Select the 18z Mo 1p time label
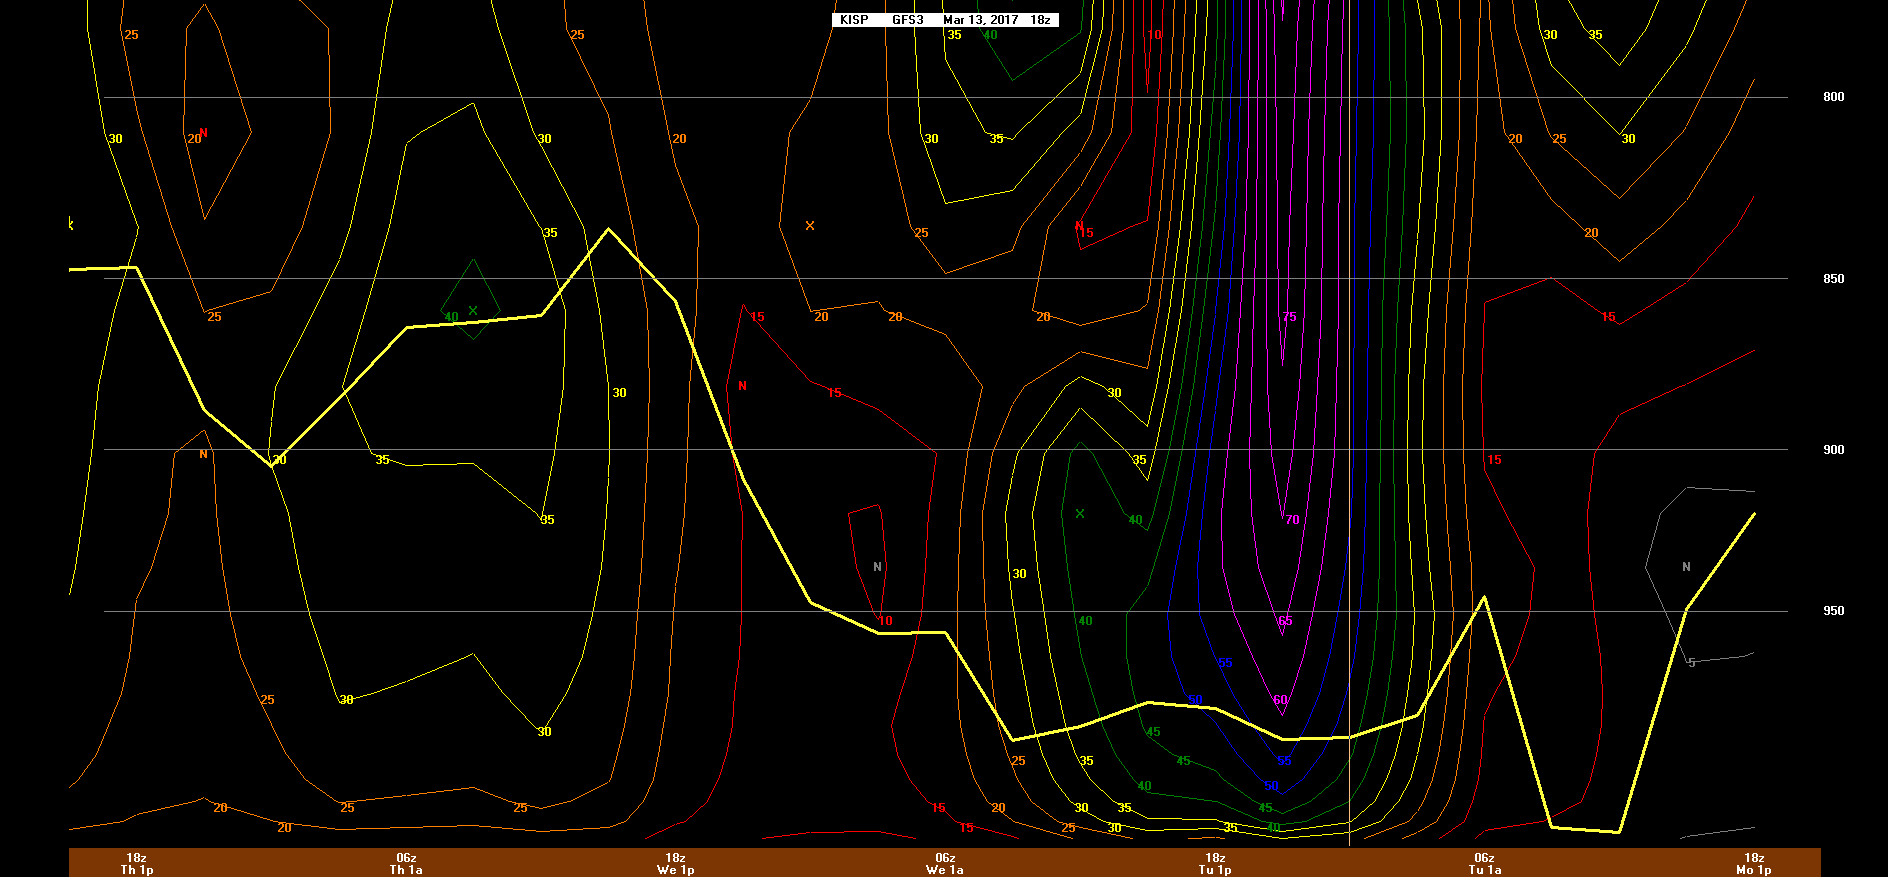Screen dimensions: 1888x877 tap(1754, 863)
